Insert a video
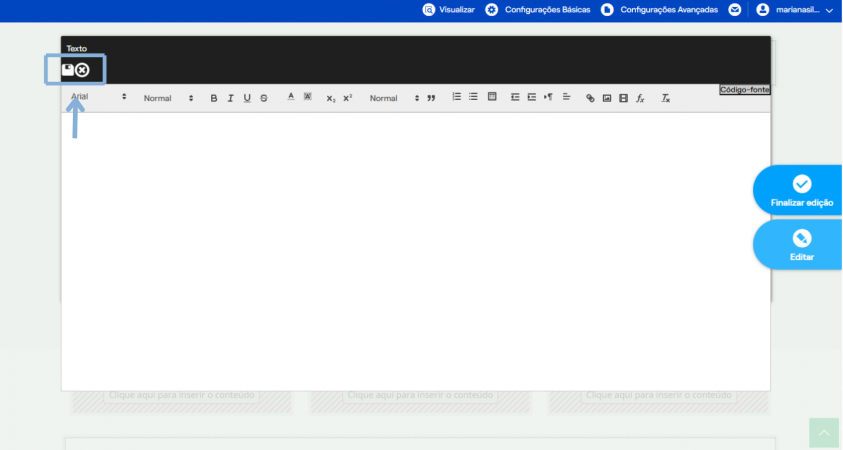Image resolution: width=843 pixels, height=450 pixels. pyautogui.click(x=624, y=98)
